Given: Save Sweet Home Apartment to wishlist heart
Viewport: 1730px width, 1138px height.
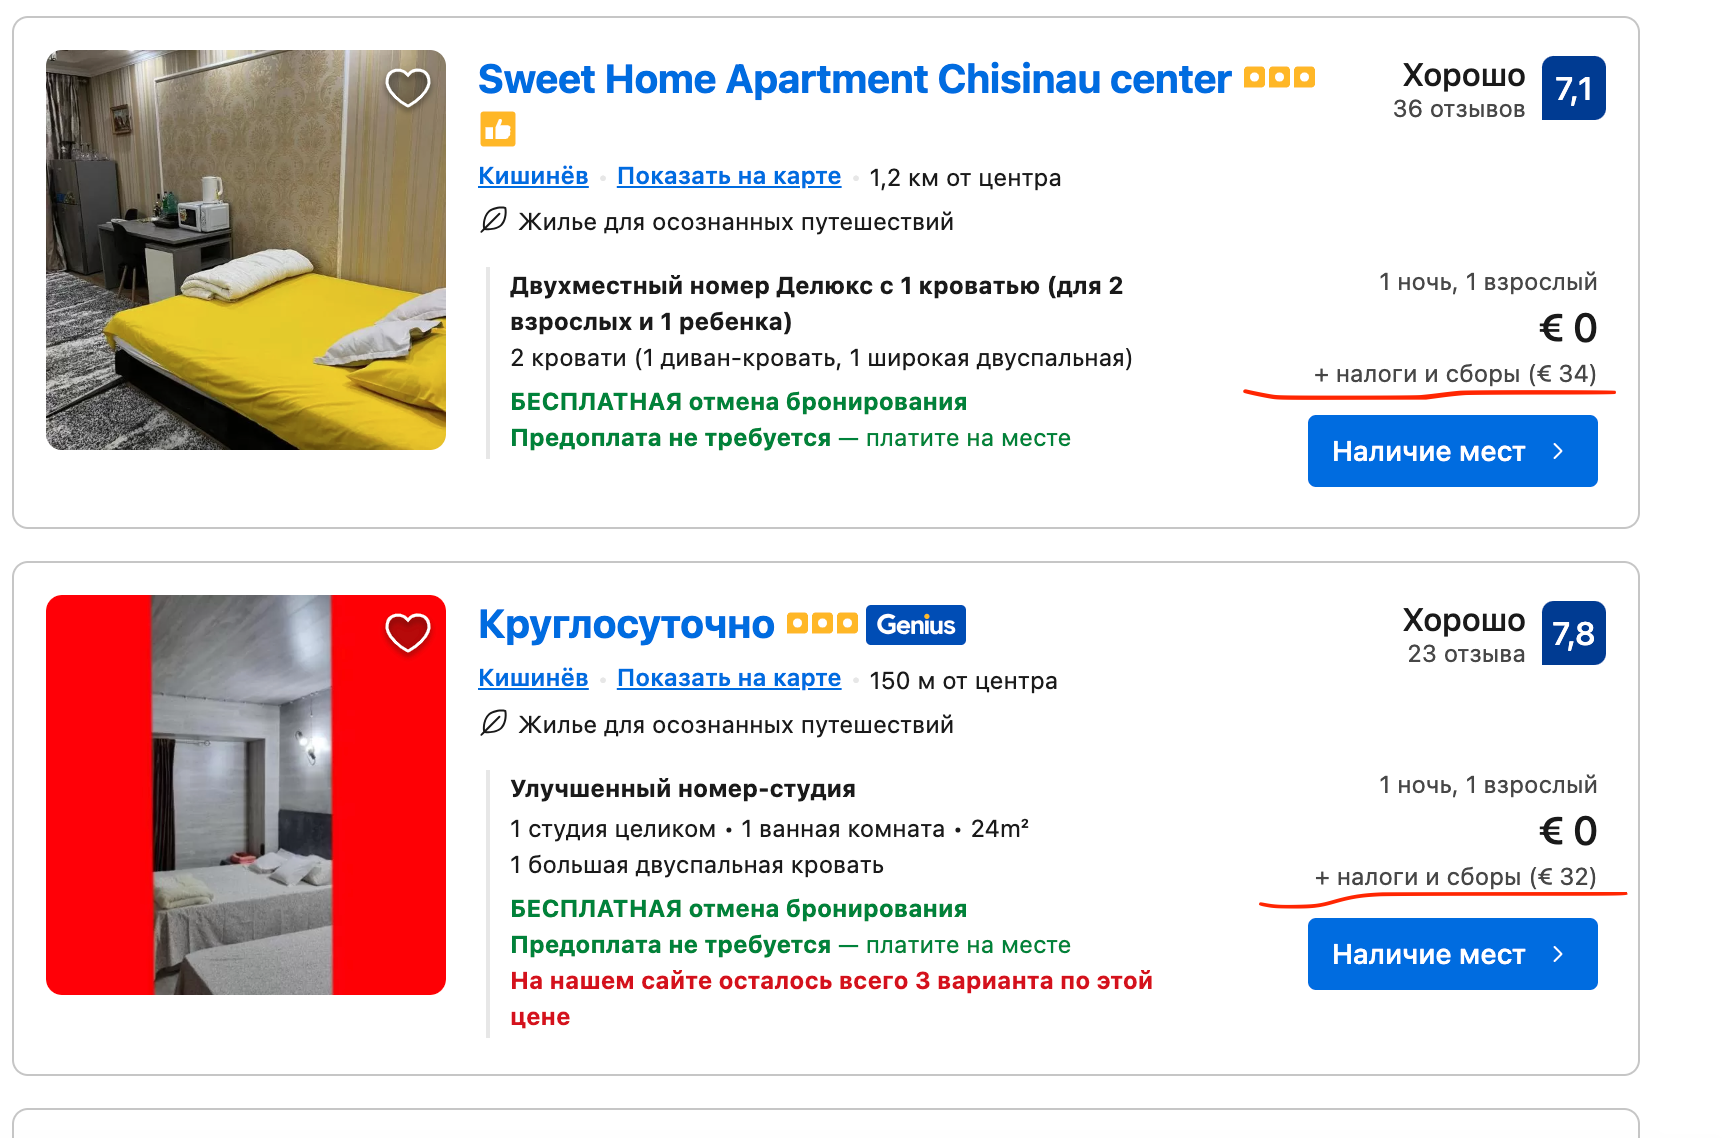Looking at the screenshot, I should tap(408, 88).
